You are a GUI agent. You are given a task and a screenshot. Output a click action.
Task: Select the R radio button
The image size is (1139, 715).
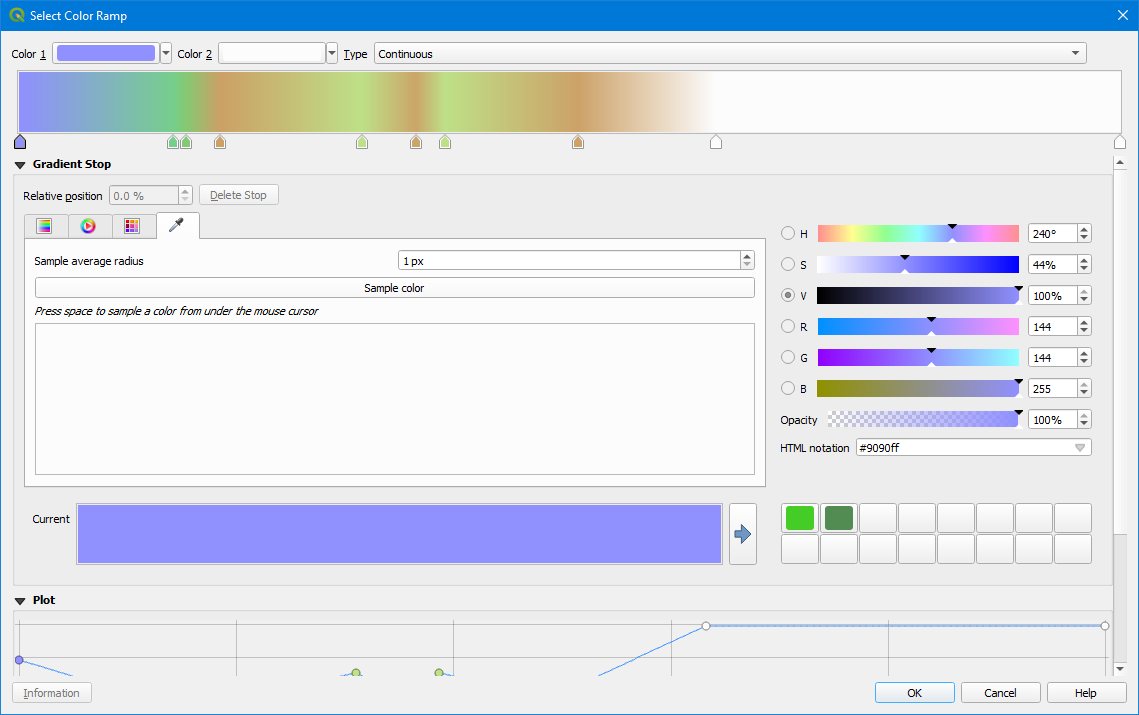(x=788, y=326)
